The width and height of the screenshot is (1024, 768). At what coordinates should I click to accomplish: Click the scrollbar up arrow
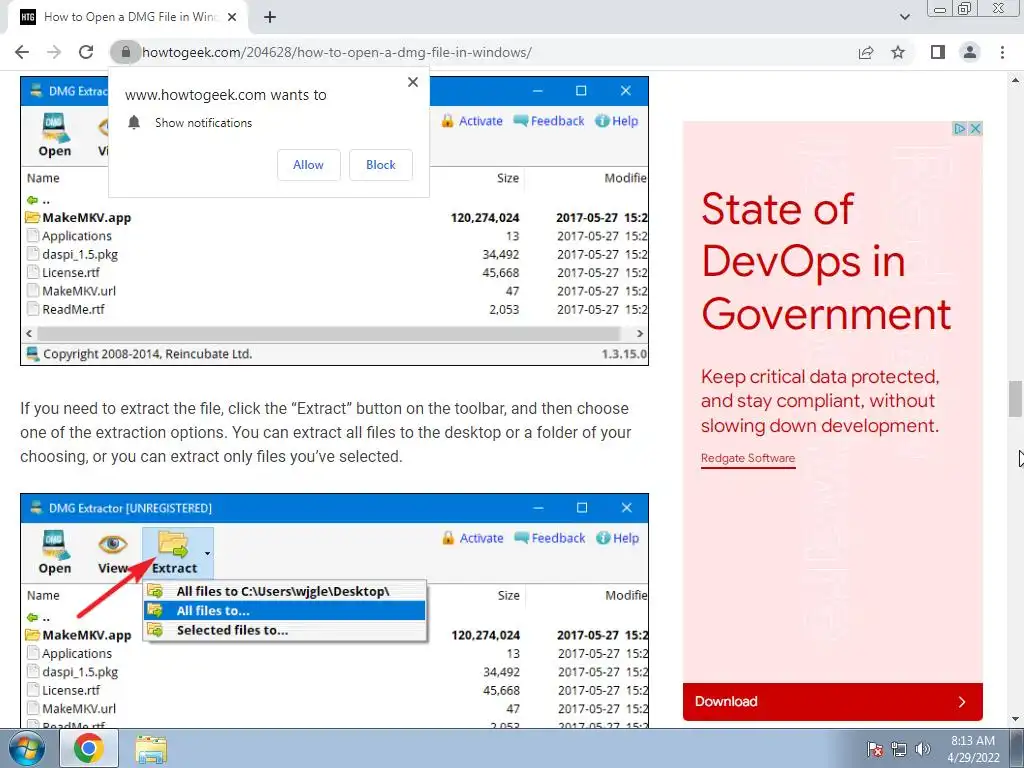point(1015,80)
